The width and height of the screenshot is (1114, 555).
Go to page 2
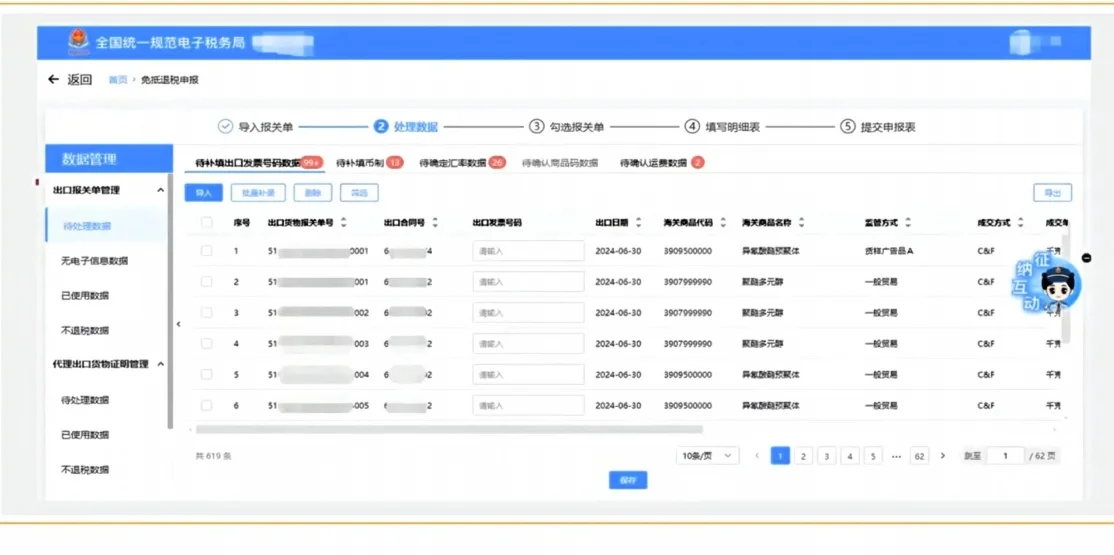[803, 456]
